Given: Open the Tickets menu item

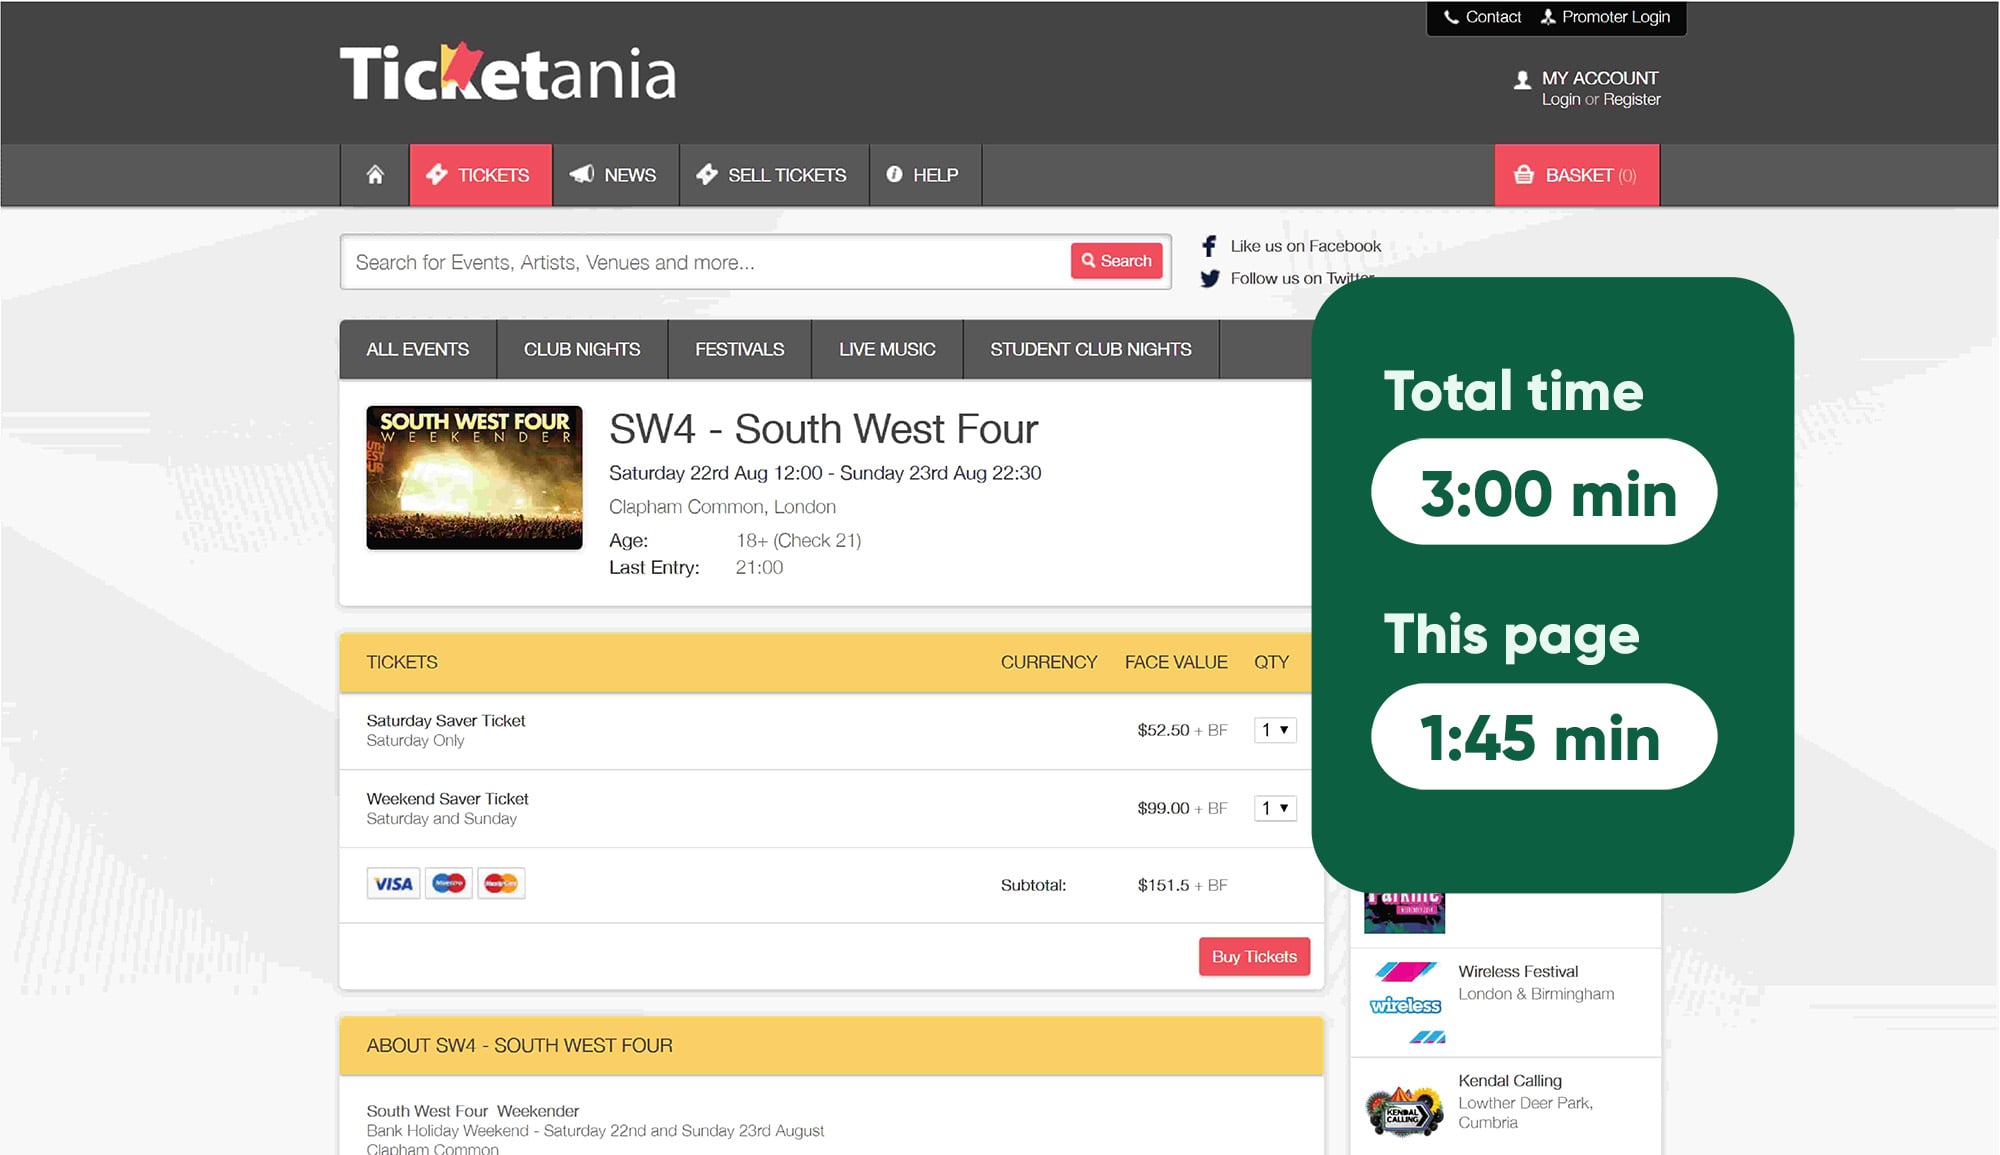Looking at the screenshot, I should point(480,175).
